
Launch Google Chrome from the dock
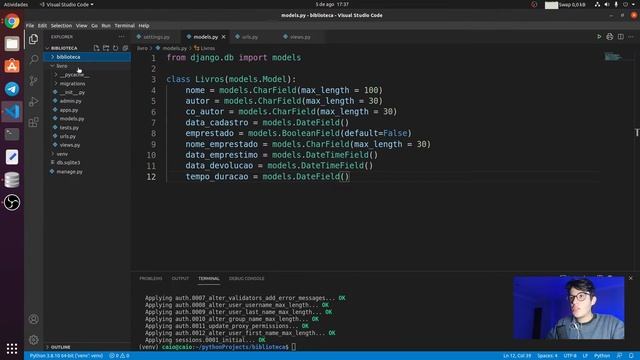12,21
